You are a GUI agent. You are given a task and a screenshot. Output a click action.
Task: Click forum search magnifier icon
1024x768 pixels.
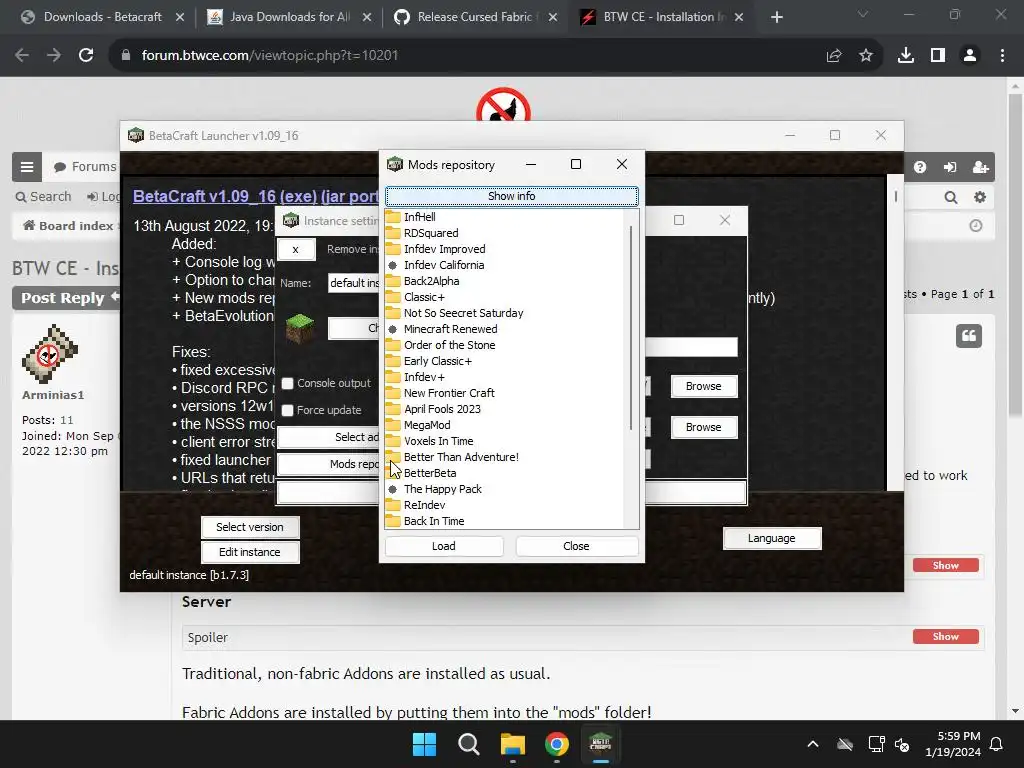click(x=951, y=197)
